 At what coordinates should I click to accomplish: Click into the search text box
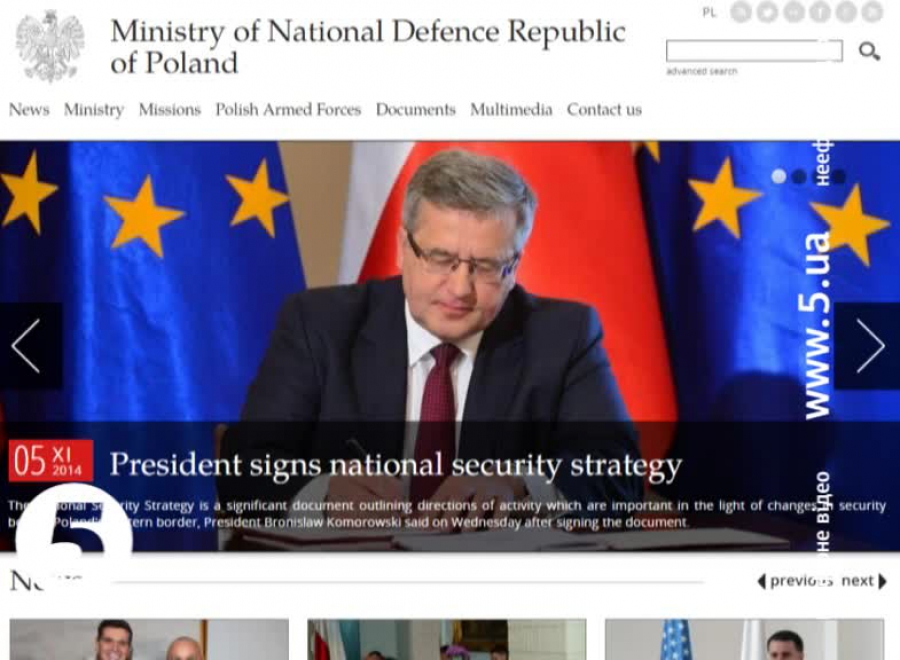click(x=754, y=51)
